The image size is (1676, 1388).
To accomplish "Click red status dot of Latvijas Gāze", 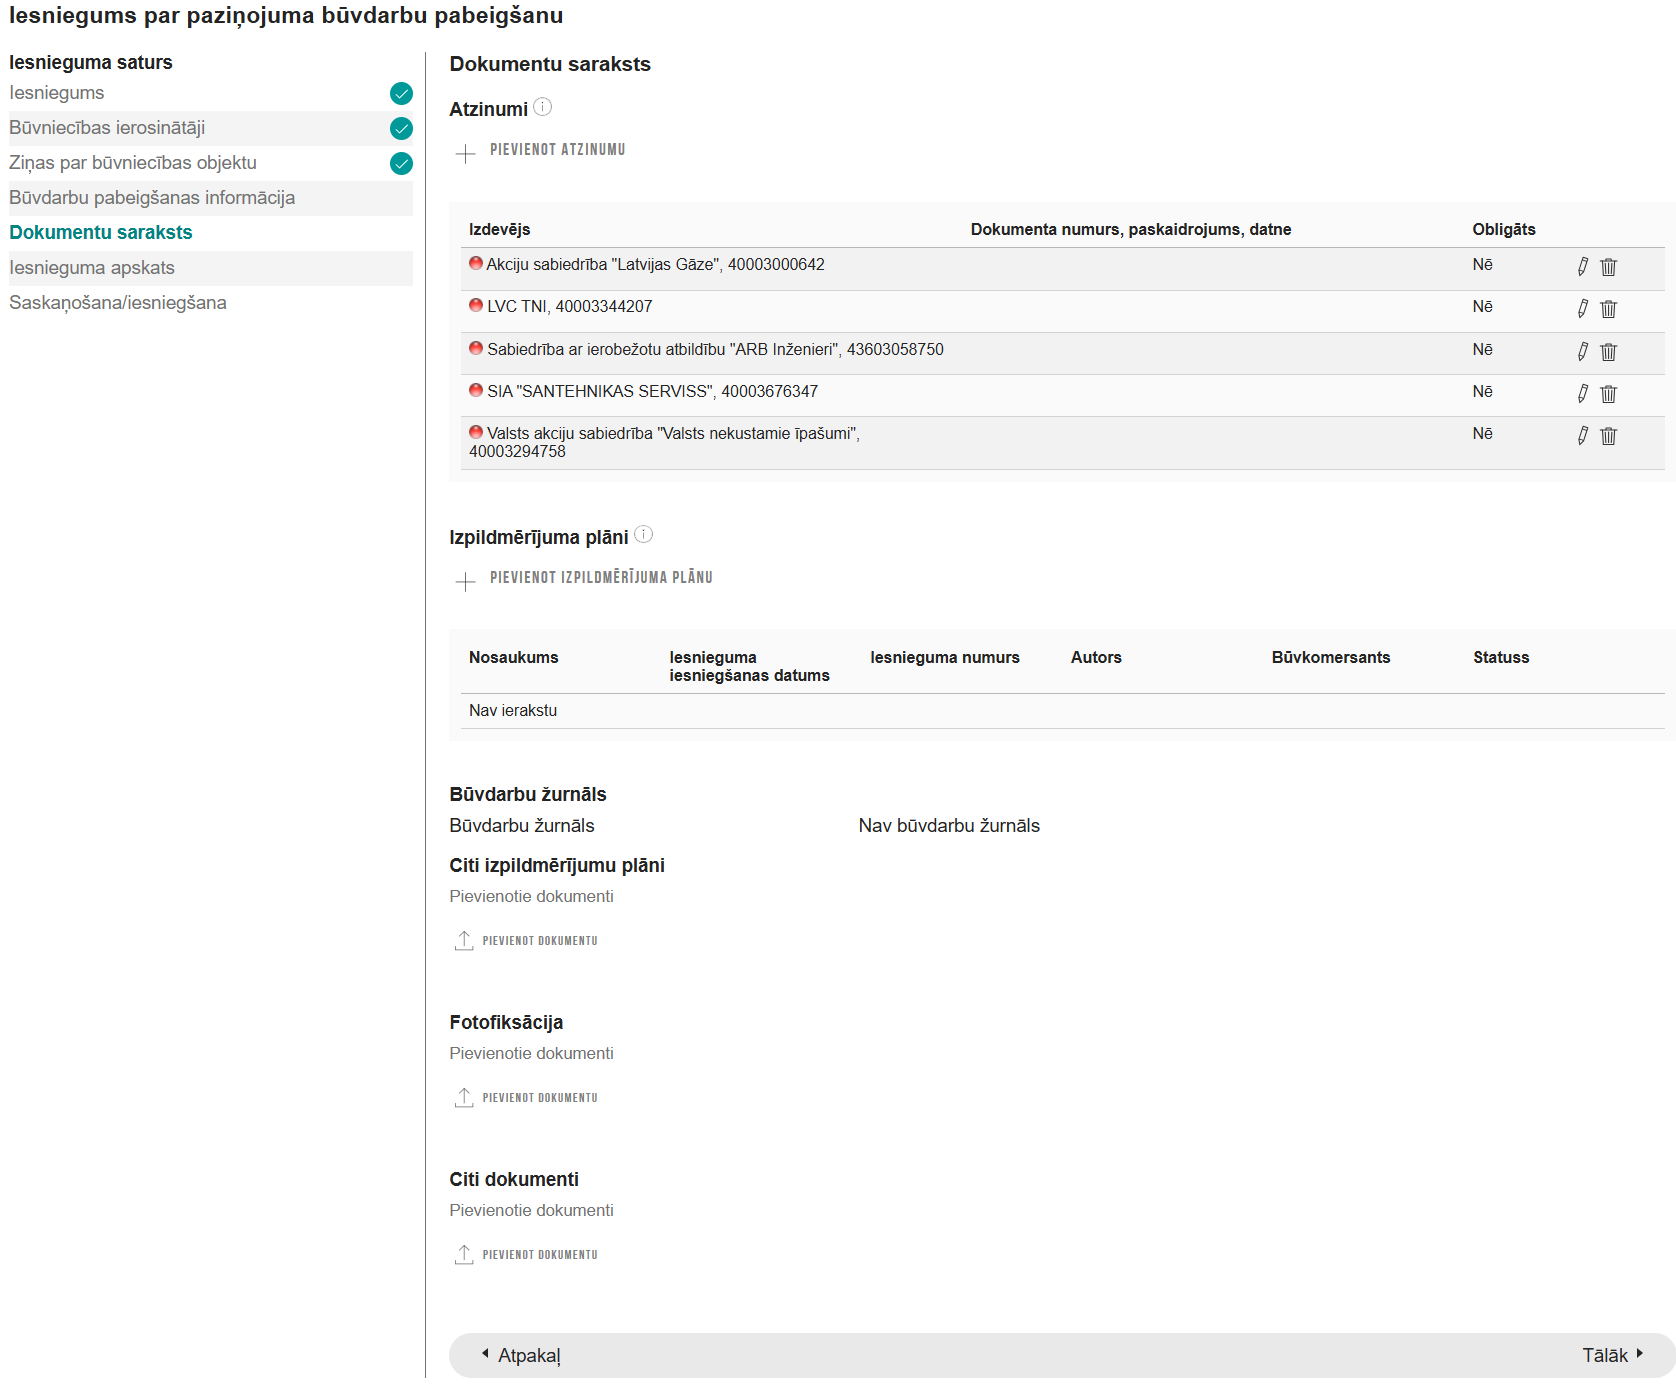I will pyautogui.click(x=476, y=264).
